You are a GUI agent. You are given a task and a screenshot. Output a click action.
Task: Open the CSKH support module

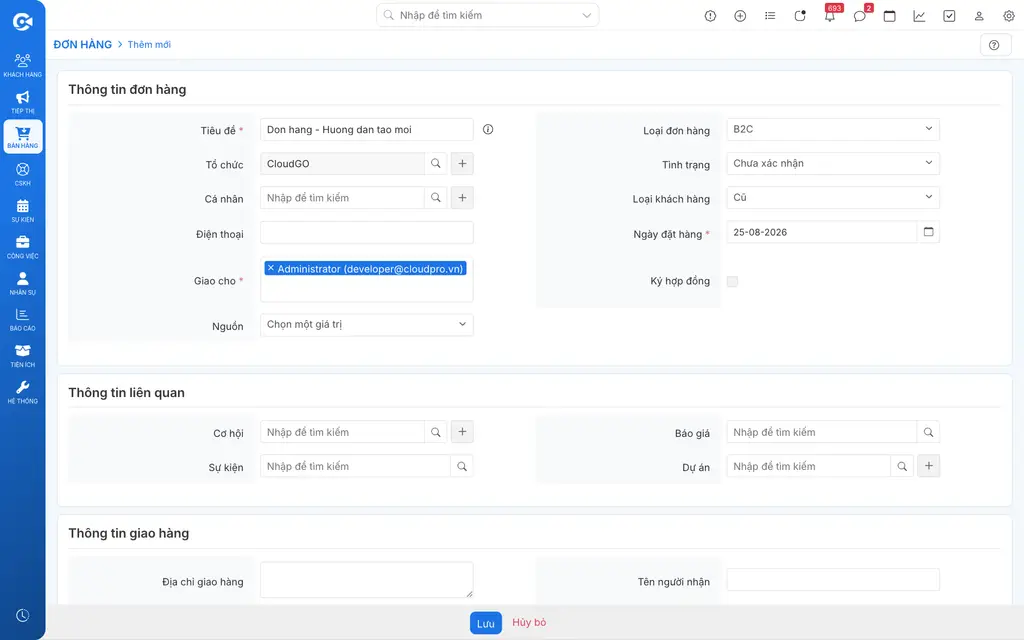[x=23, y=174]
